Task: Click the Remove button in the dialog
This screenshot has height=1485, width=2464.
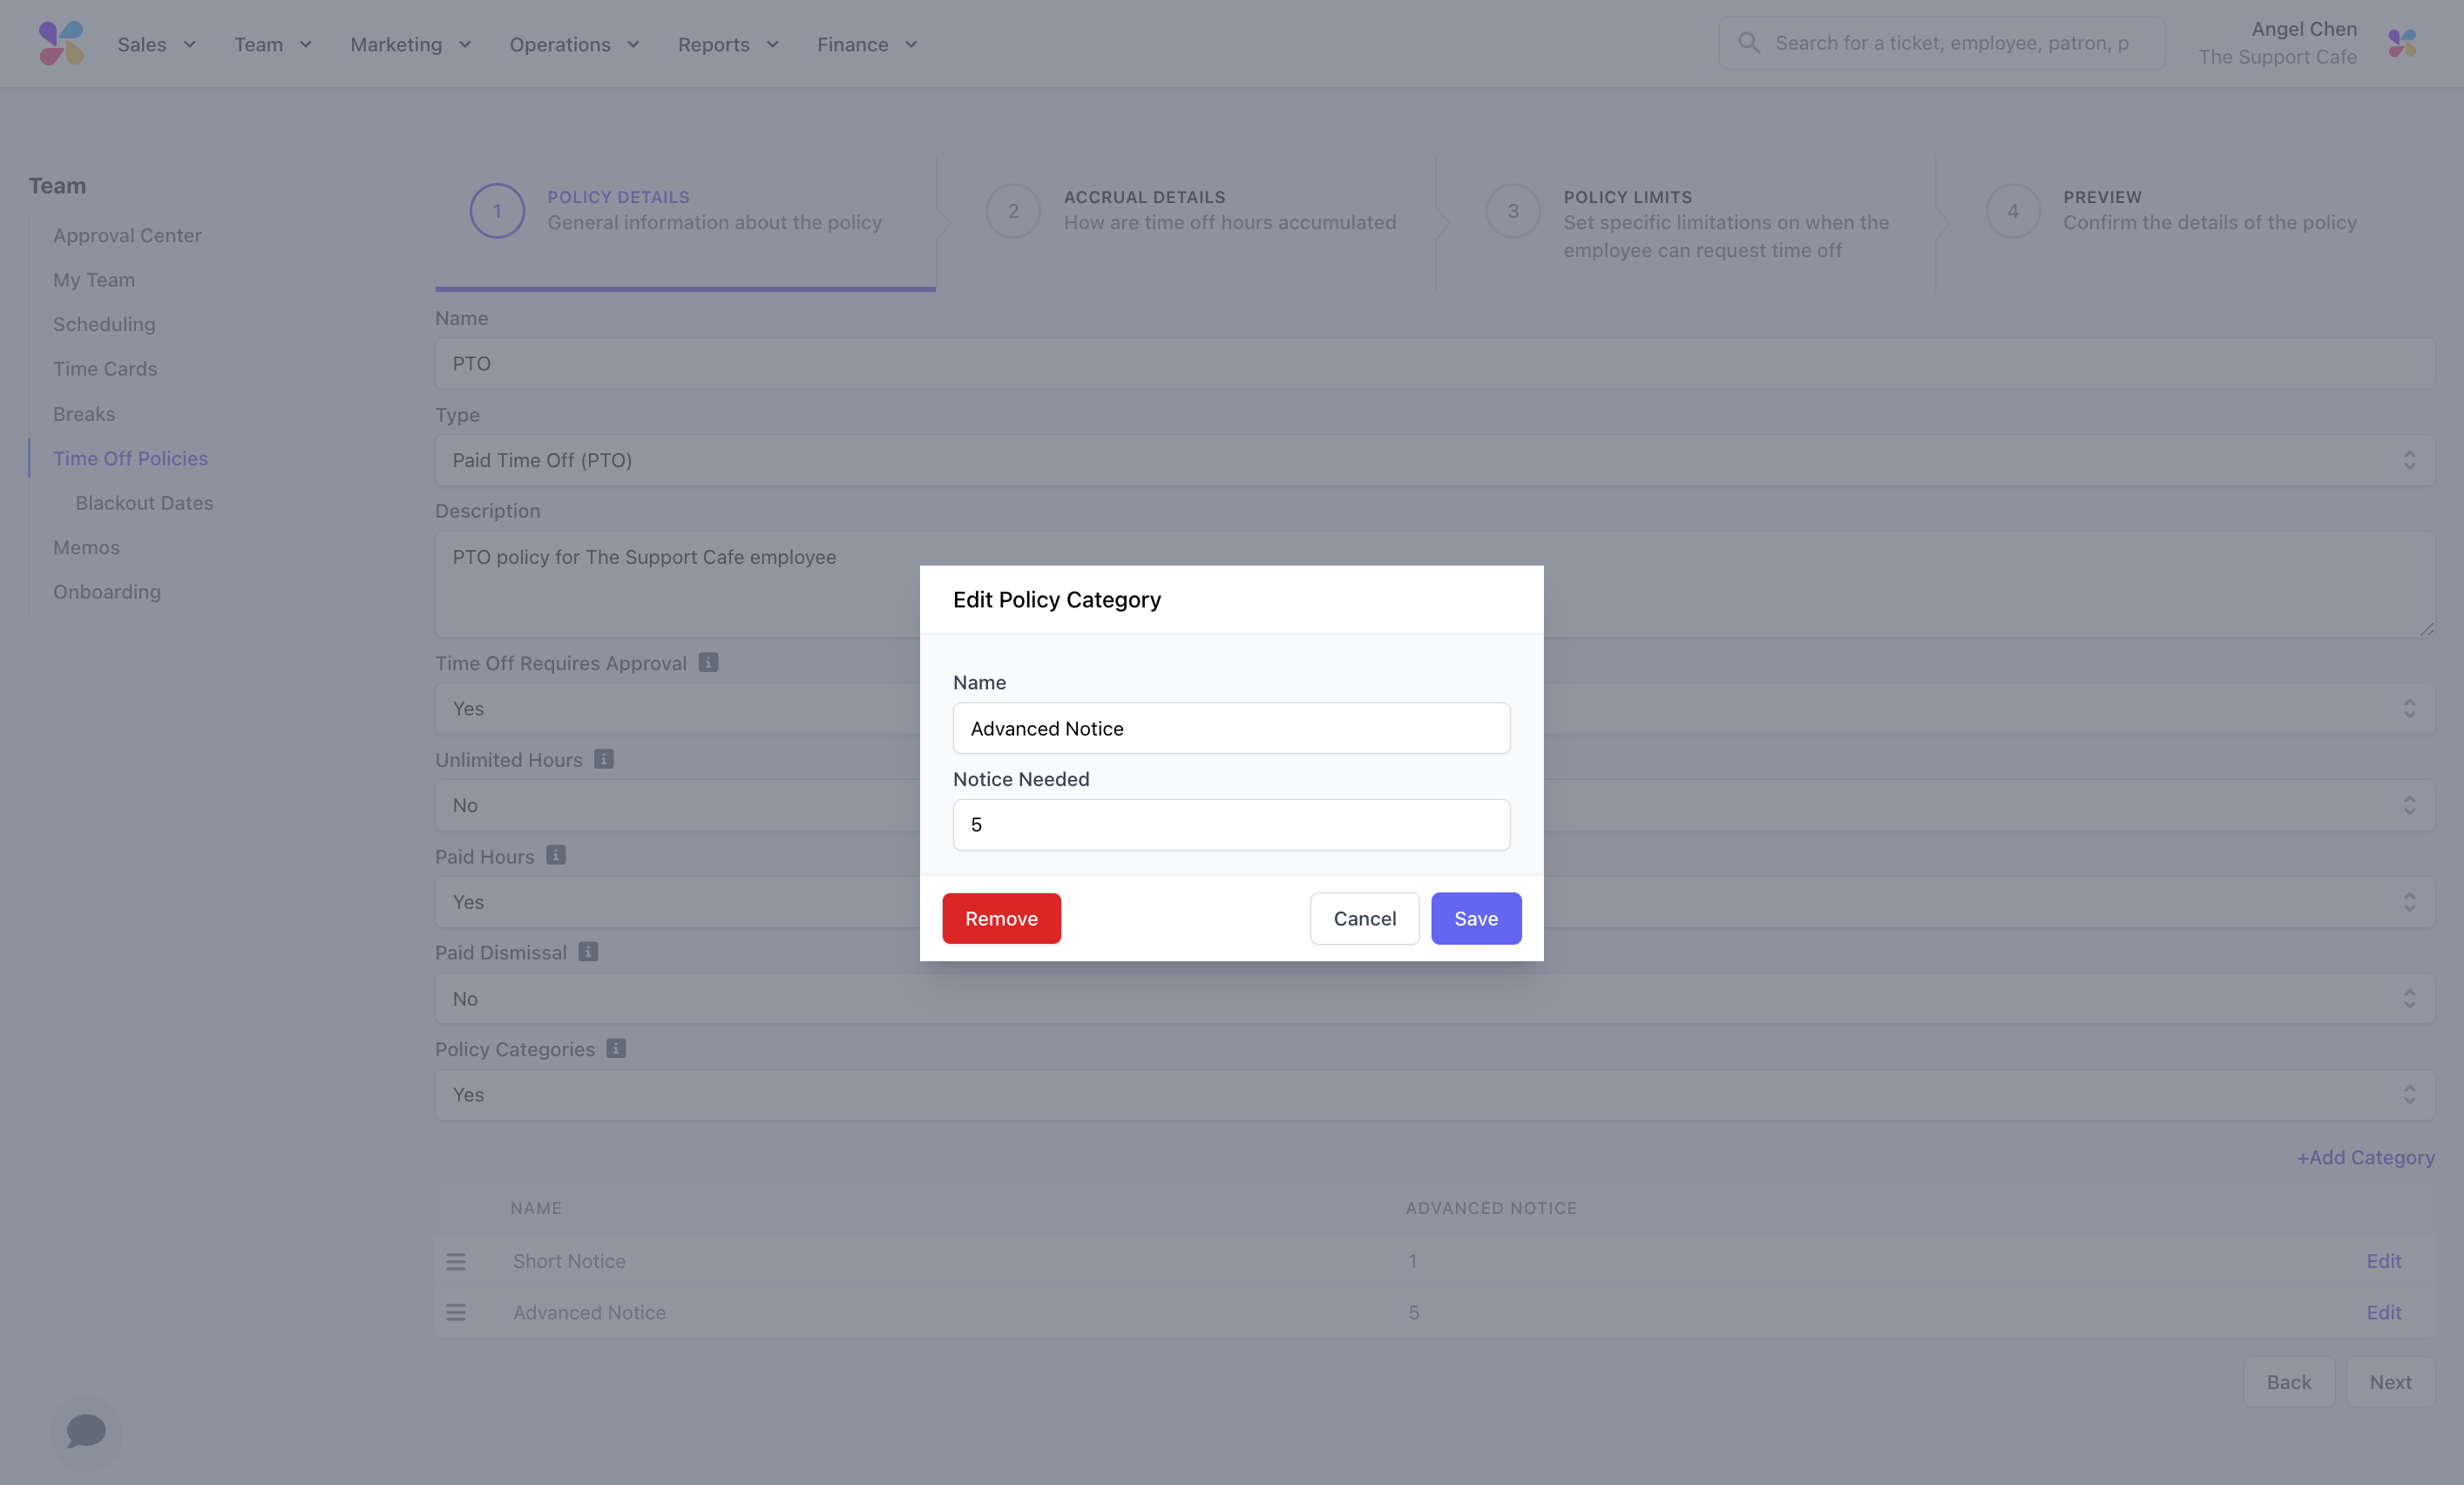Action: [x=1001, y=918]
